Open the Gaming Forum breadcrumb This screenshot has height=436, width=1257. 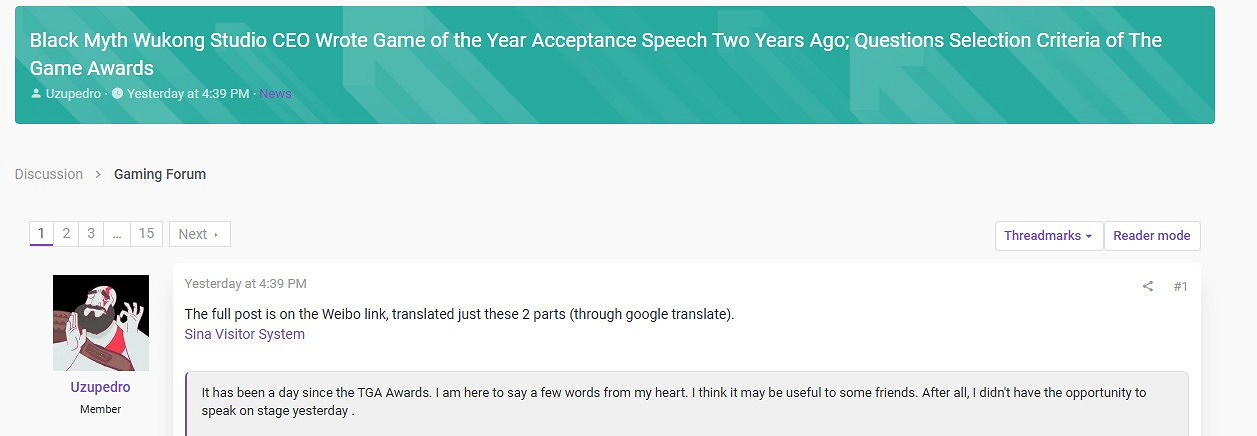[x=160, y=174]
